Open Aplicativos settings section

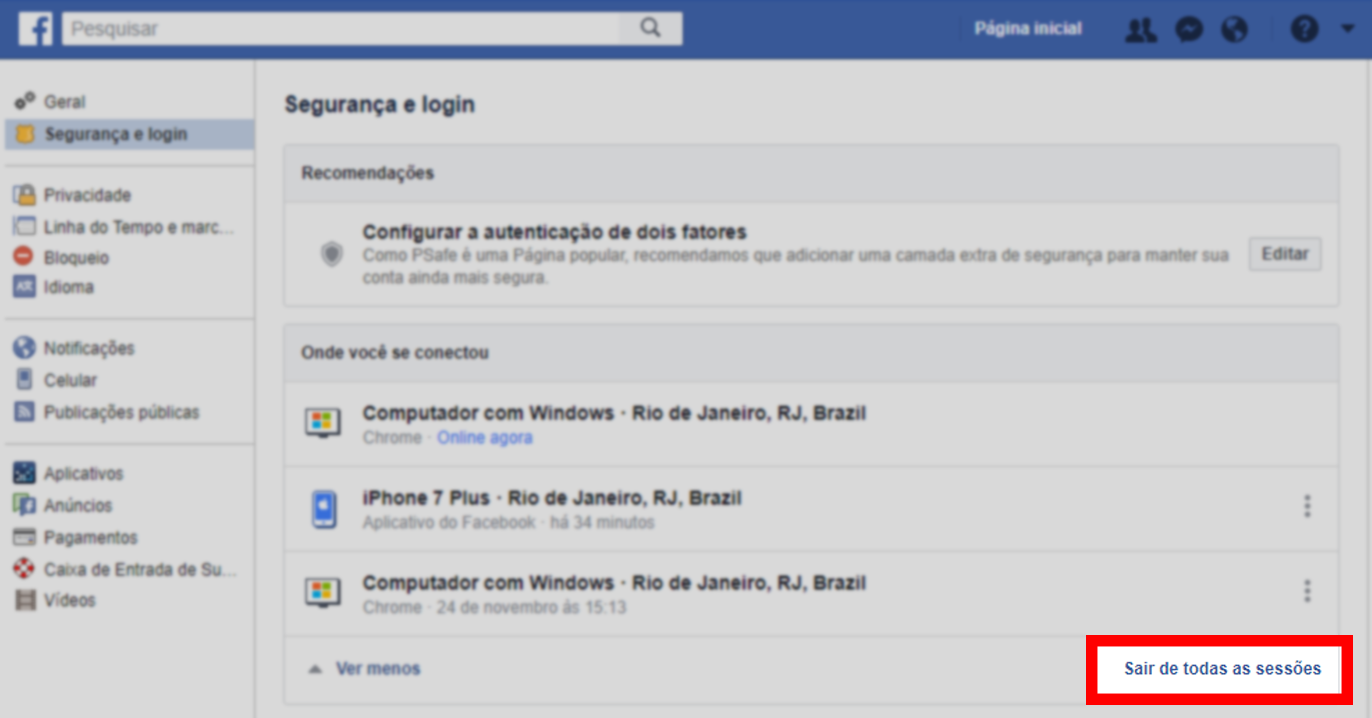83,474
